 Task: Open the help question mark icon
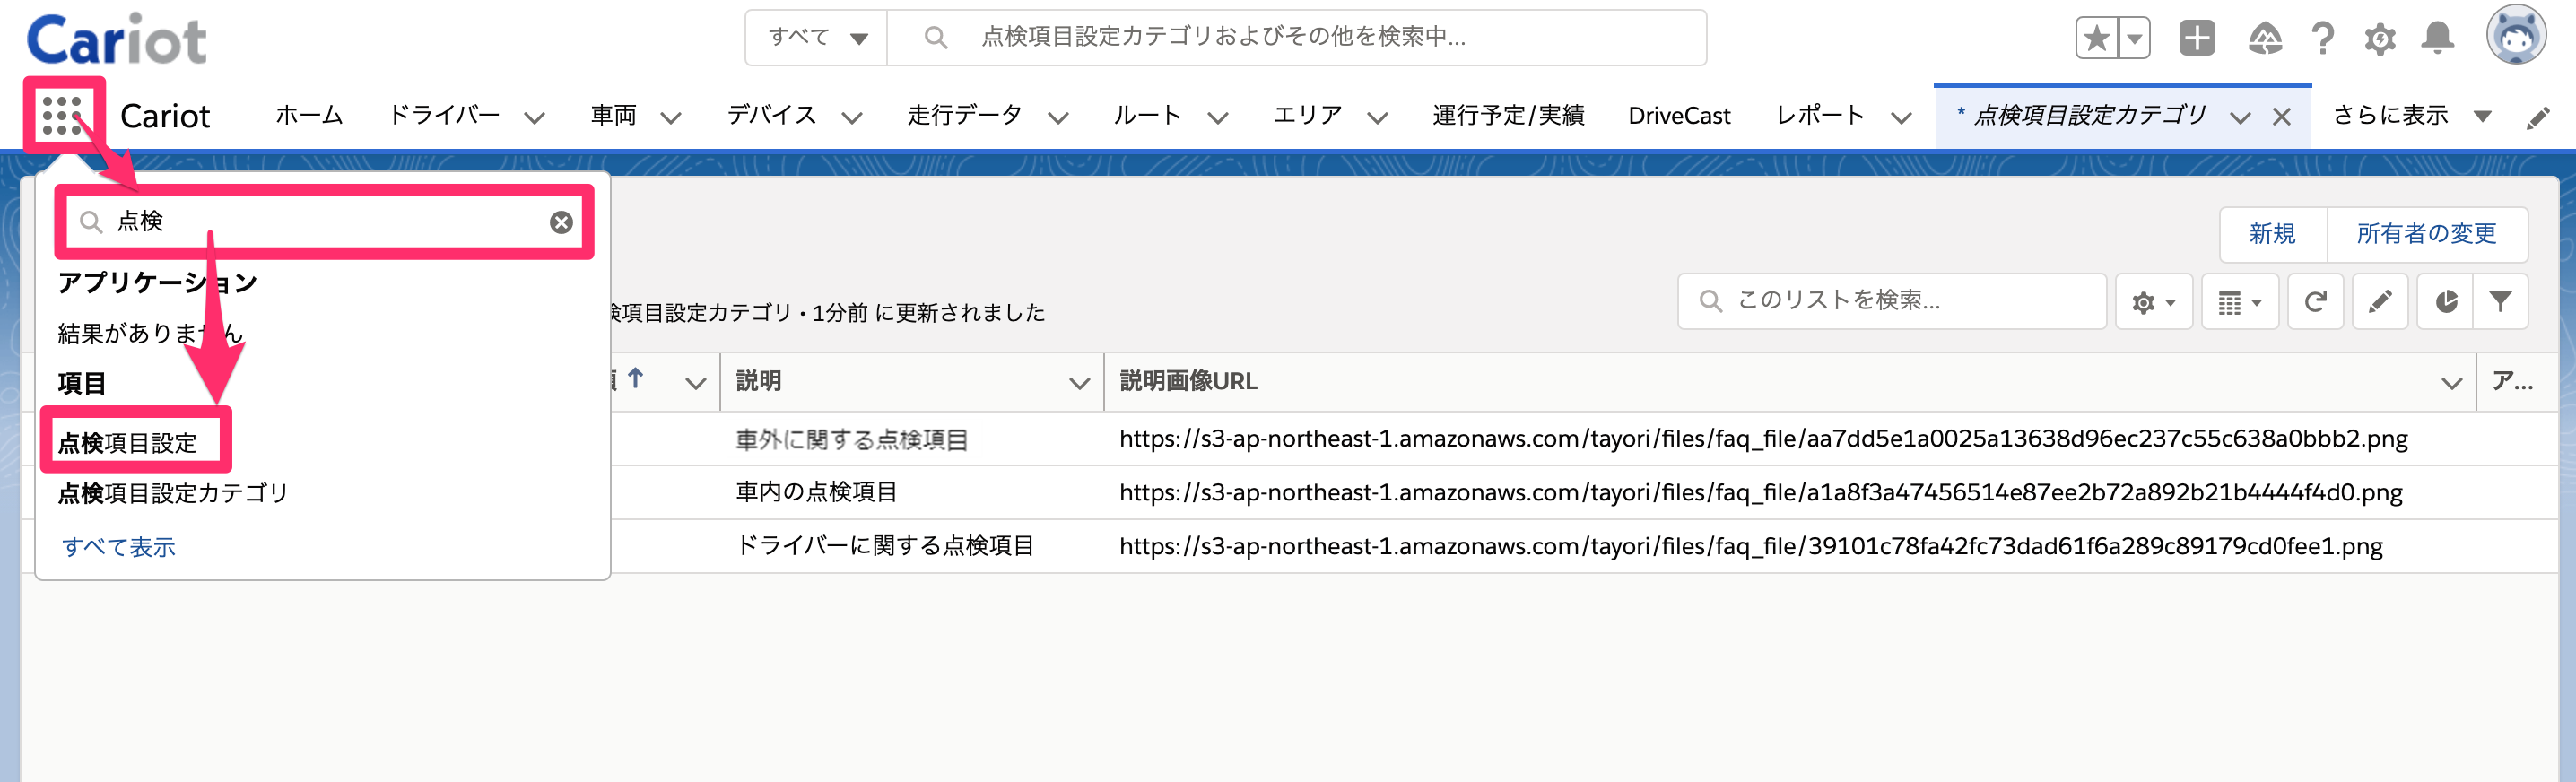(2323, 39)
